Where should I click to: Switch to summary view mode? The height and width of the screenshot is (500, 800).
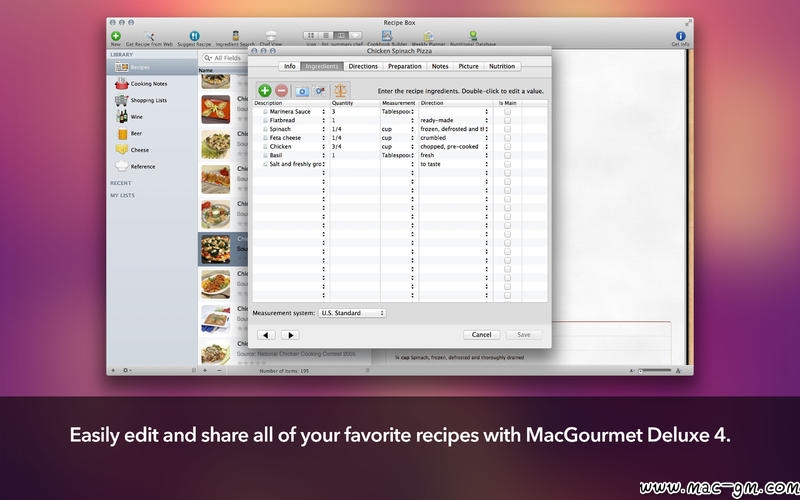tap(340, 35)
